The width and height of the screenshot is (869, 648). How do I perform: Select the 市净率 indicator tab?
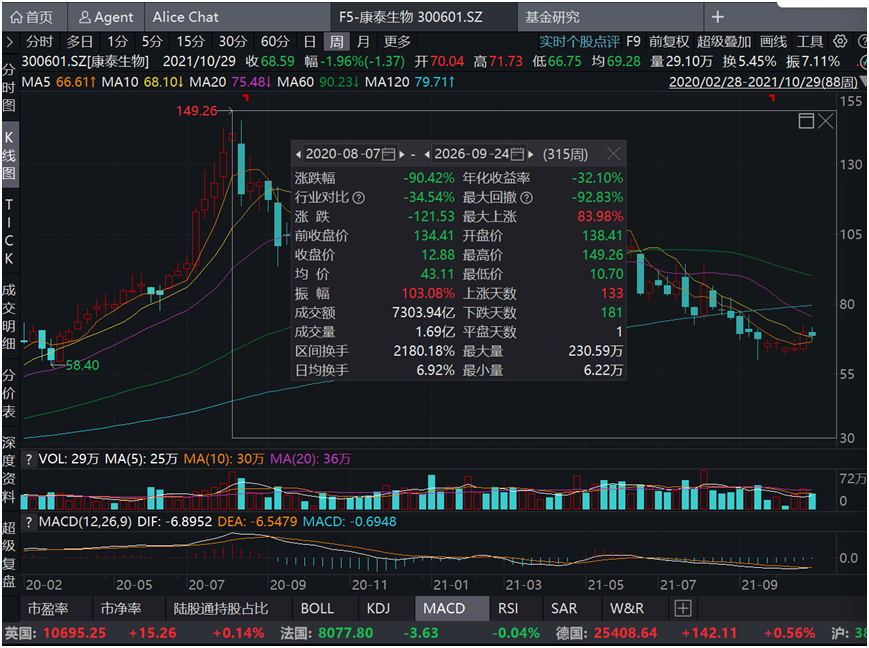(121, 608)
